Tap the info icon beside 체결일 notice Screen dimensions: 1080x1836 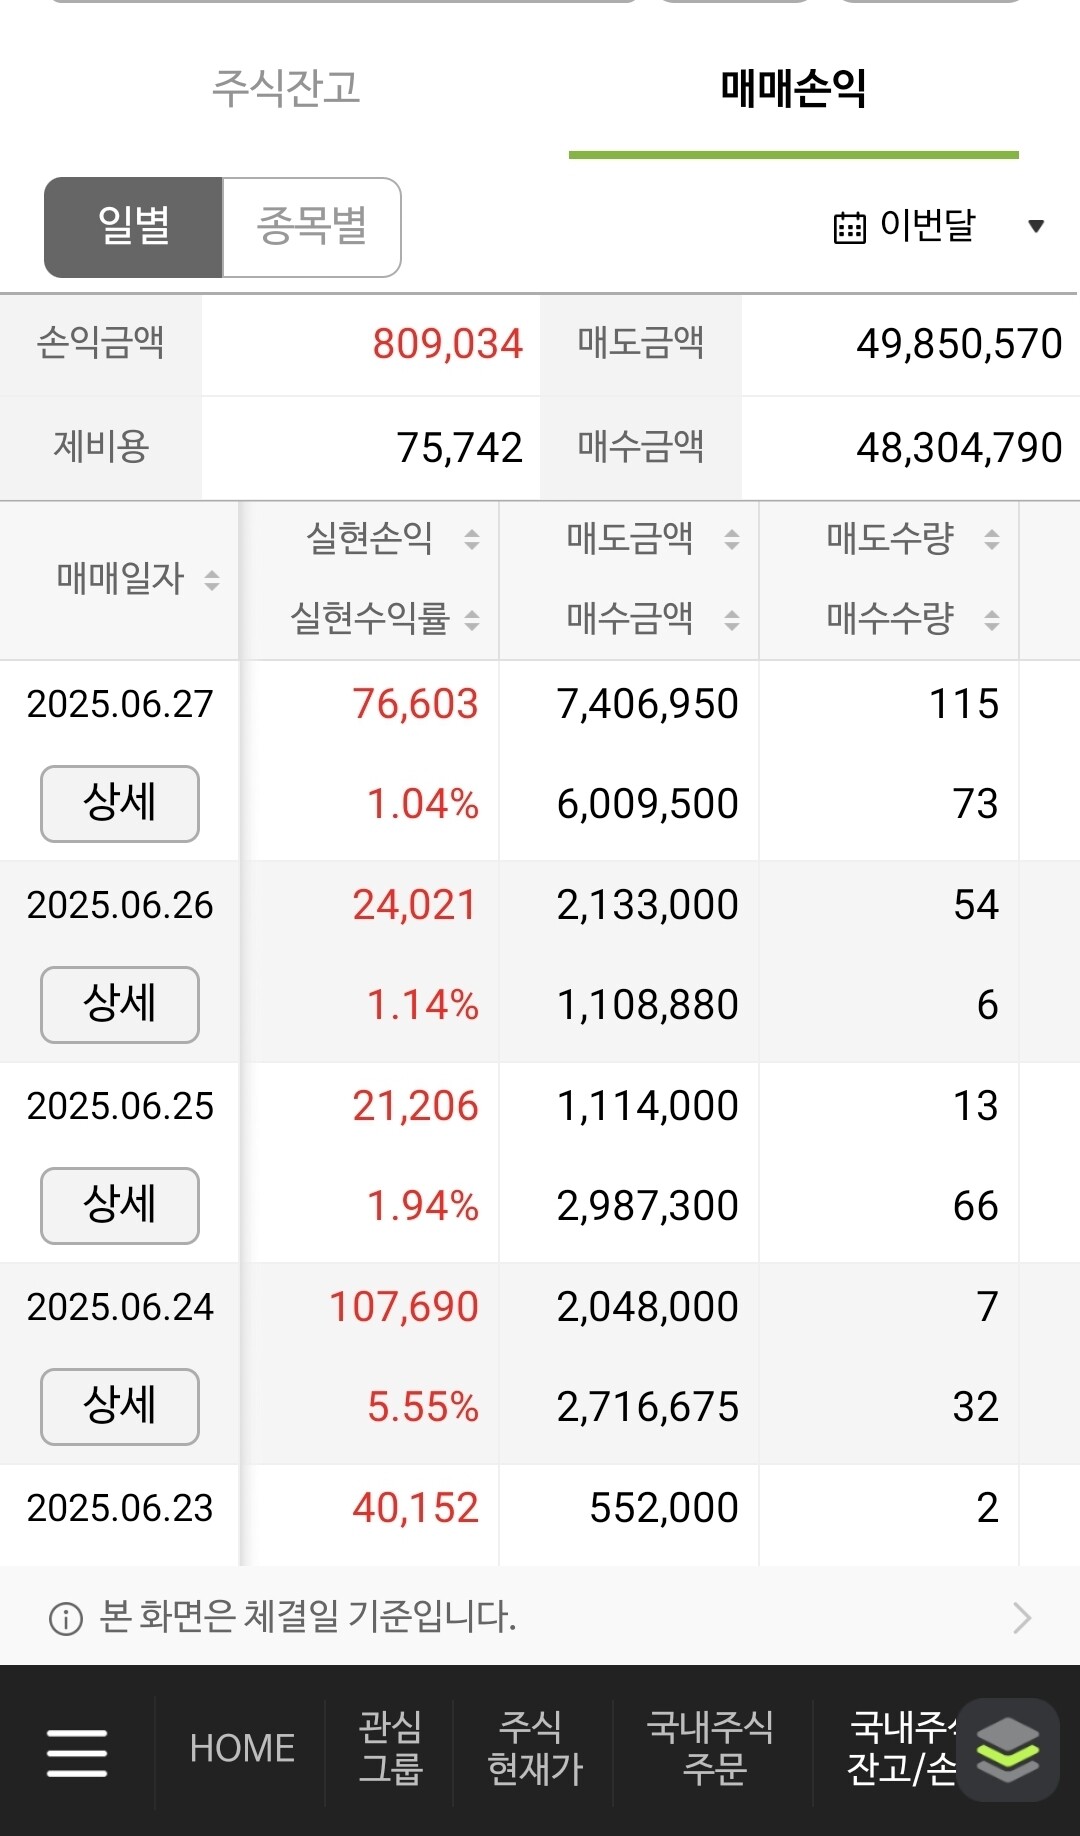point(66,1618)
